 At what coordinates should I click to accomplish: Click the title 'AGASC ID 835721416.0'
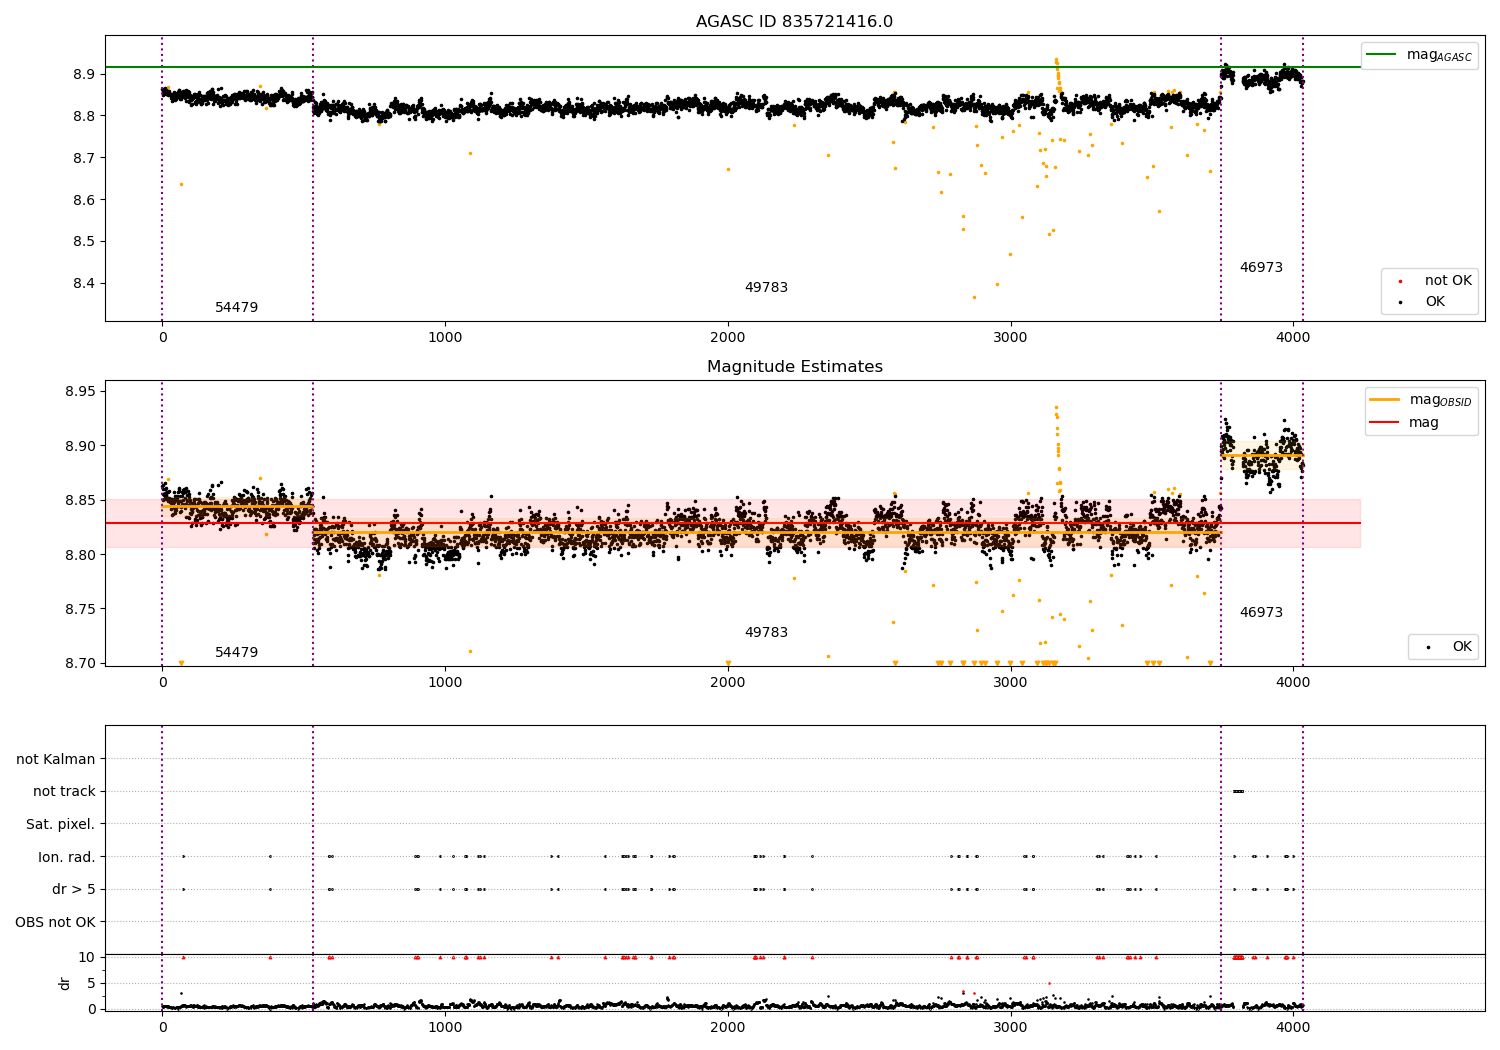coord(794,22)
